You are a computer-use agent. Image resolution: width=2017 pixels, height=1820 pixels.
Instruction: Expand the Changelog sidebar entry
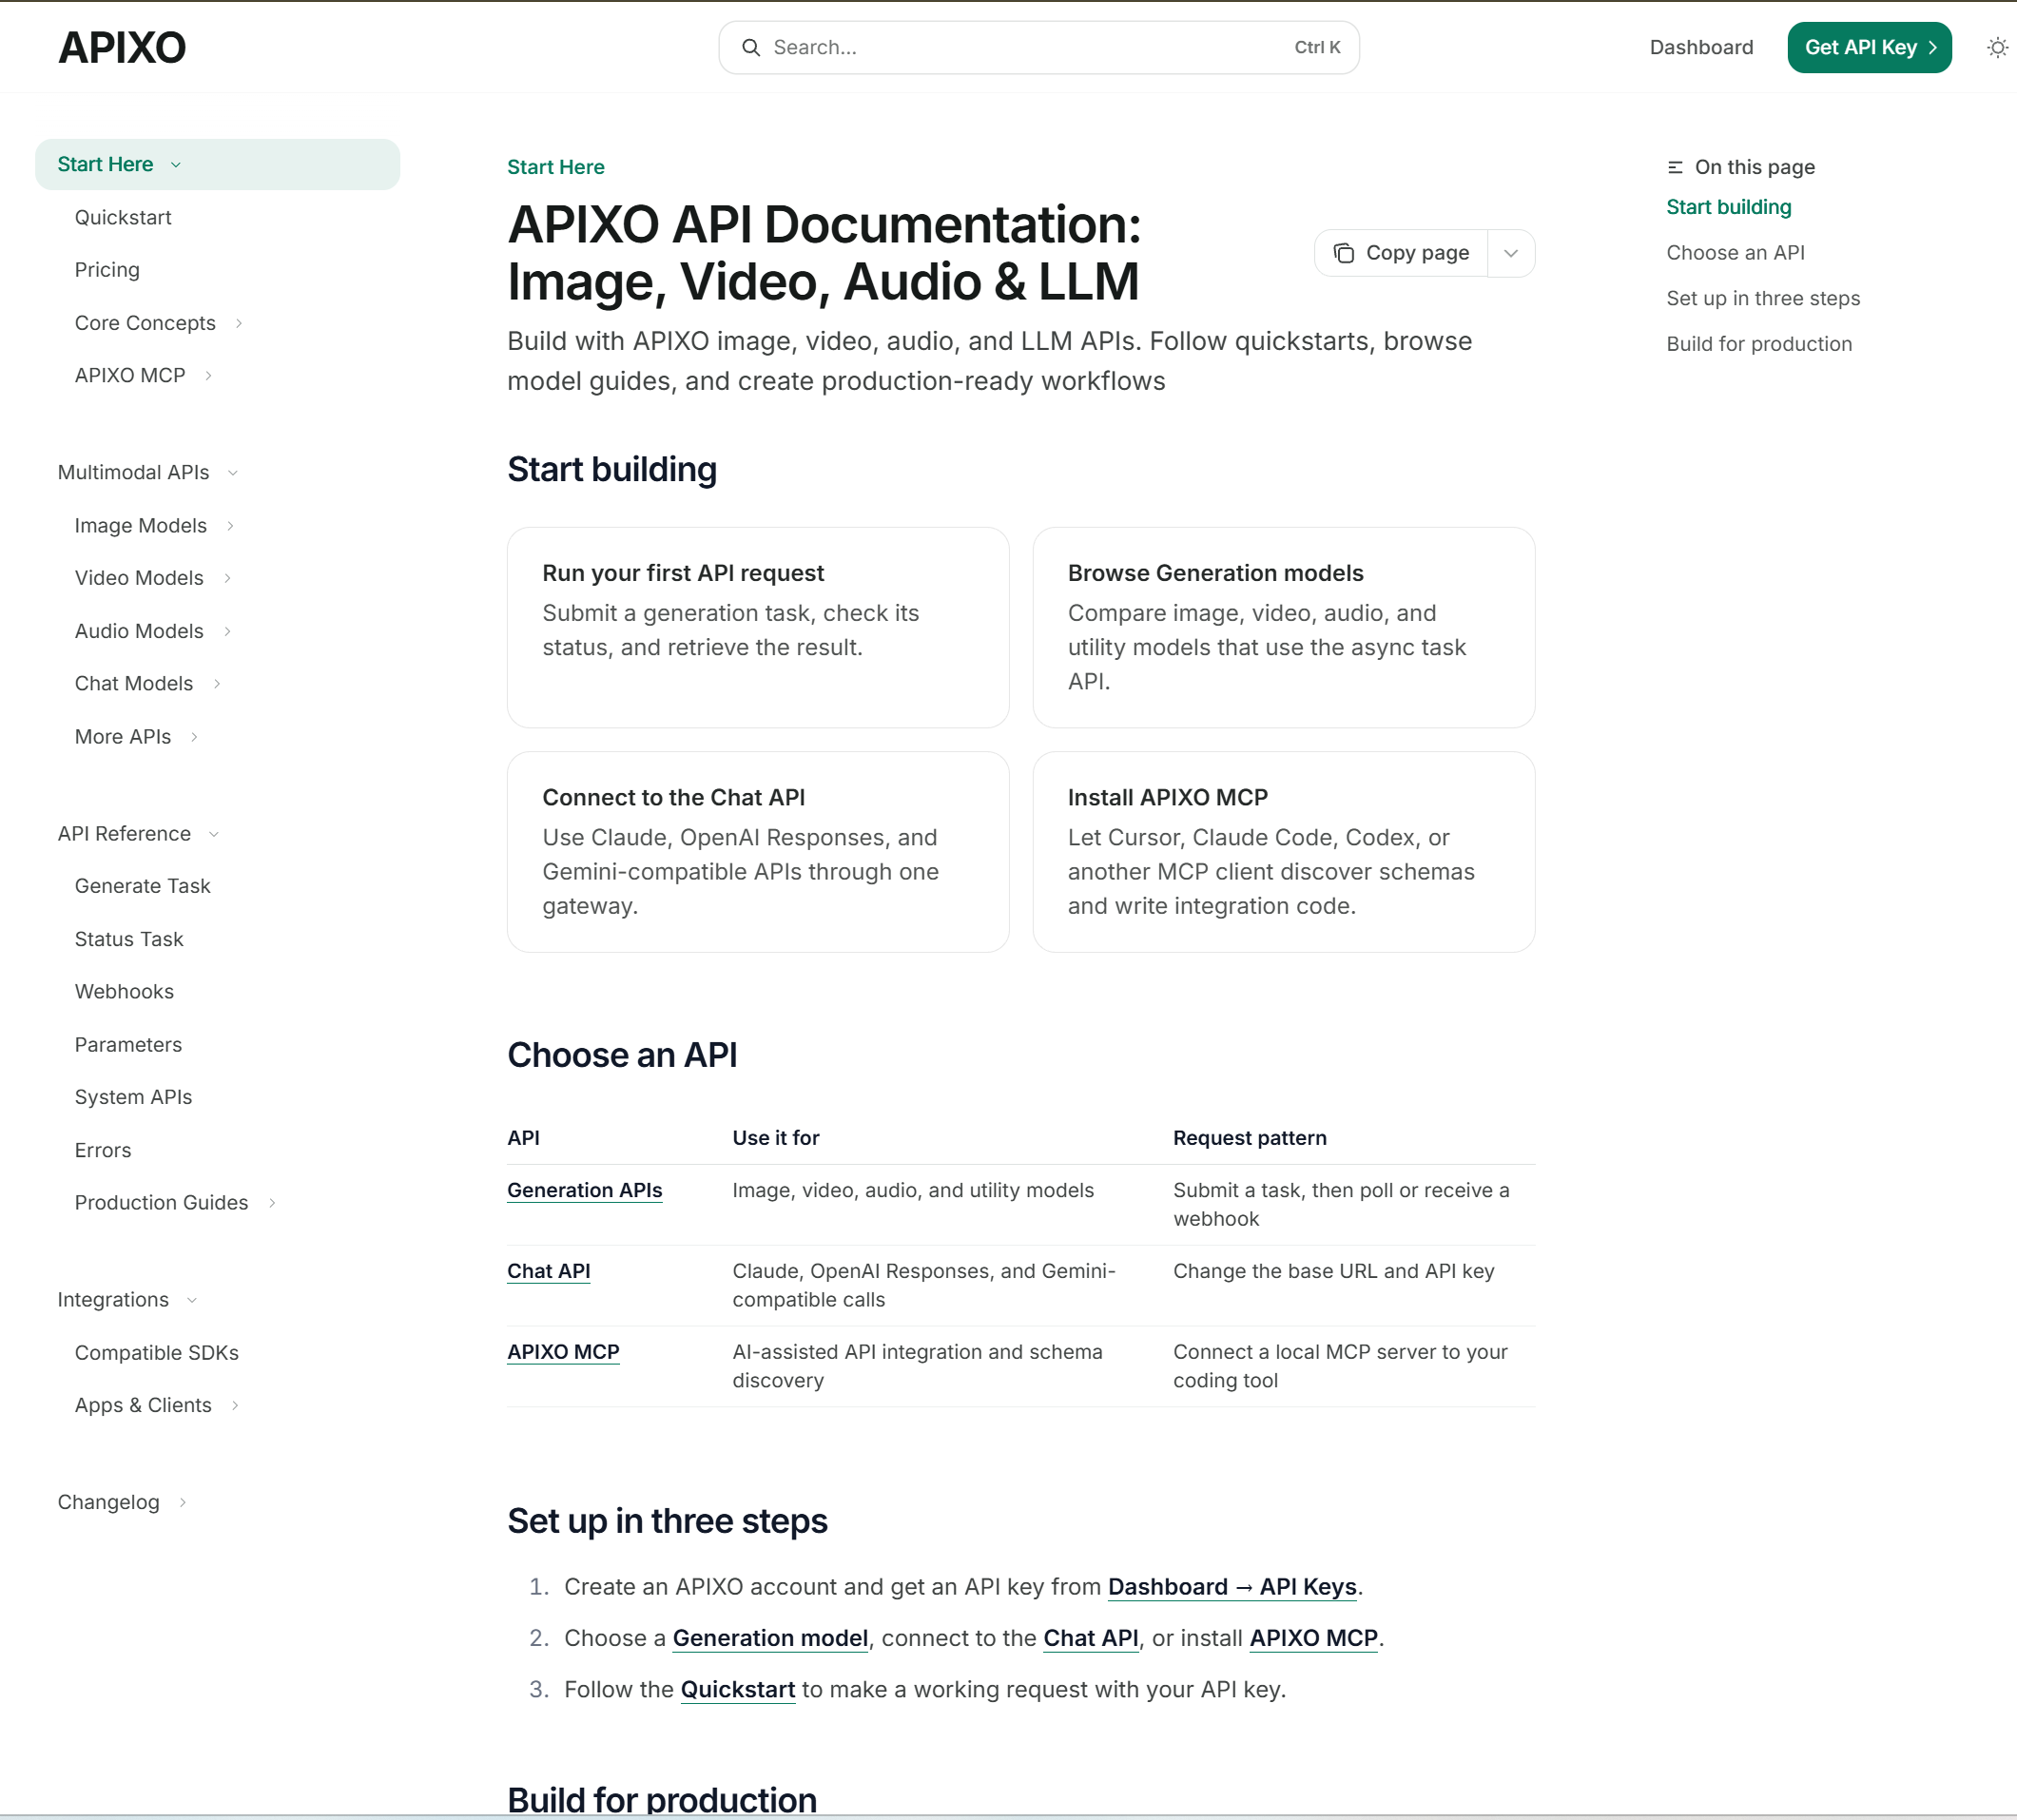click(x=182, y=1502)
